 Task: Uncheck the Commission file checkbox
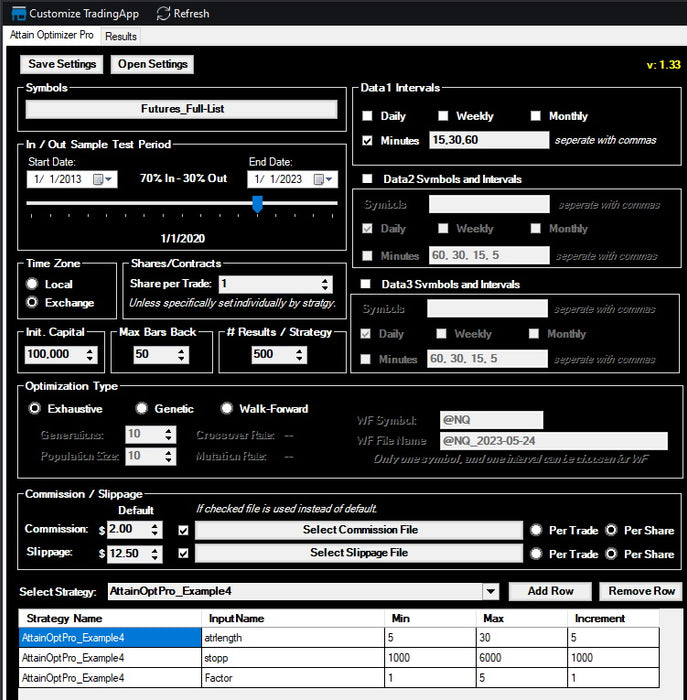click(x=182, y=530)
